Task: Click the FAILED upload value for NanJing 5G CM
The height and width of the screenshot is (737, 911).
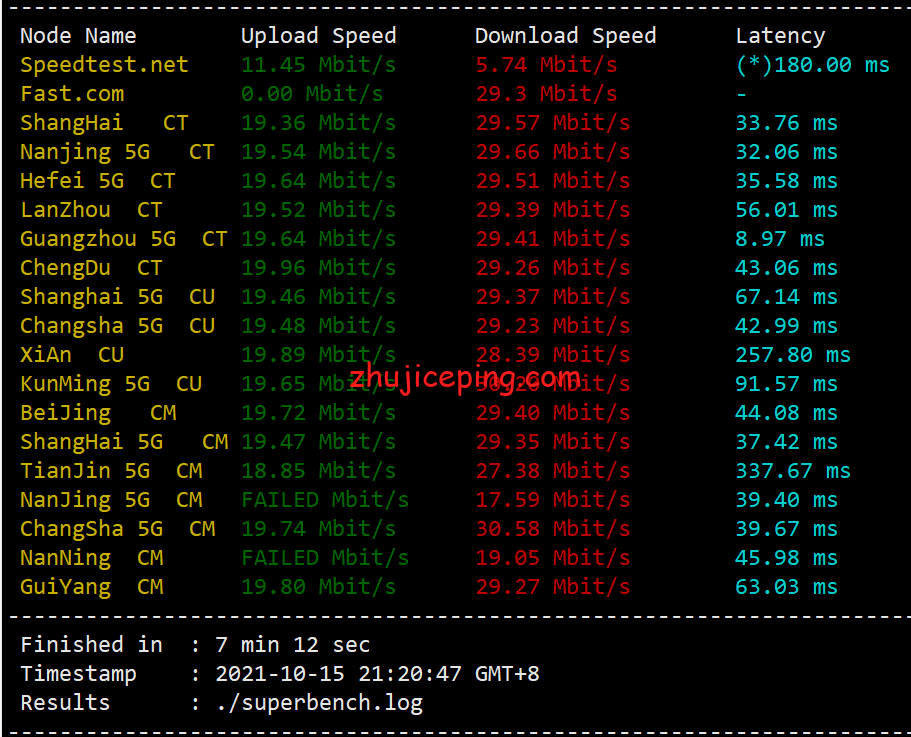Action: (324, 500)
